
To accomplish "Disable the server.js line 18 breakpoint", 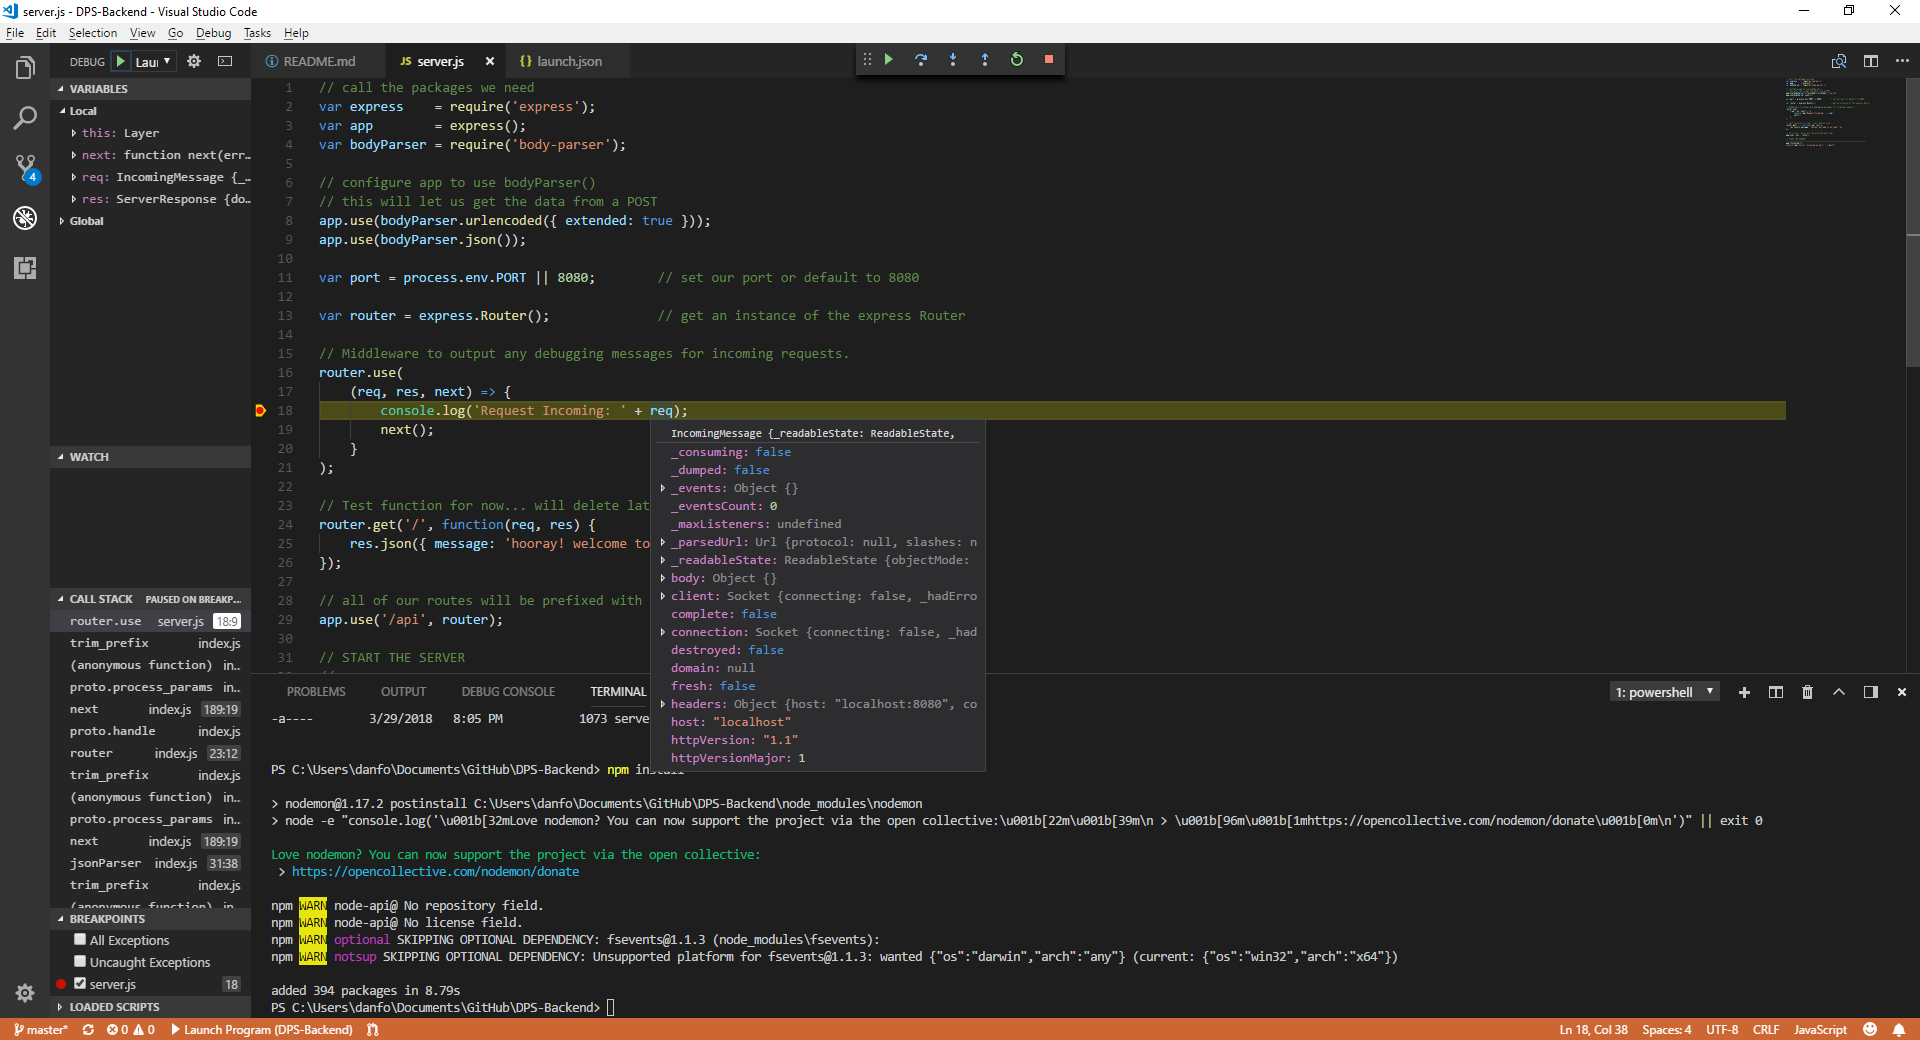I will pos(80,983).
